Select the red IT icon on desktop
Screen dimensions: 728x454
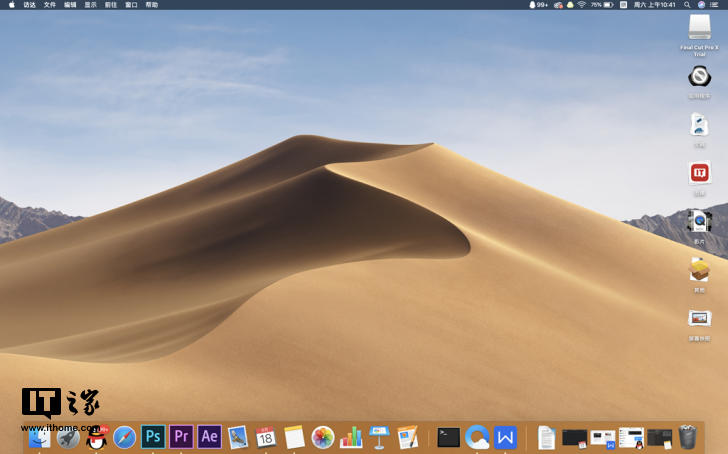[699, 173]
